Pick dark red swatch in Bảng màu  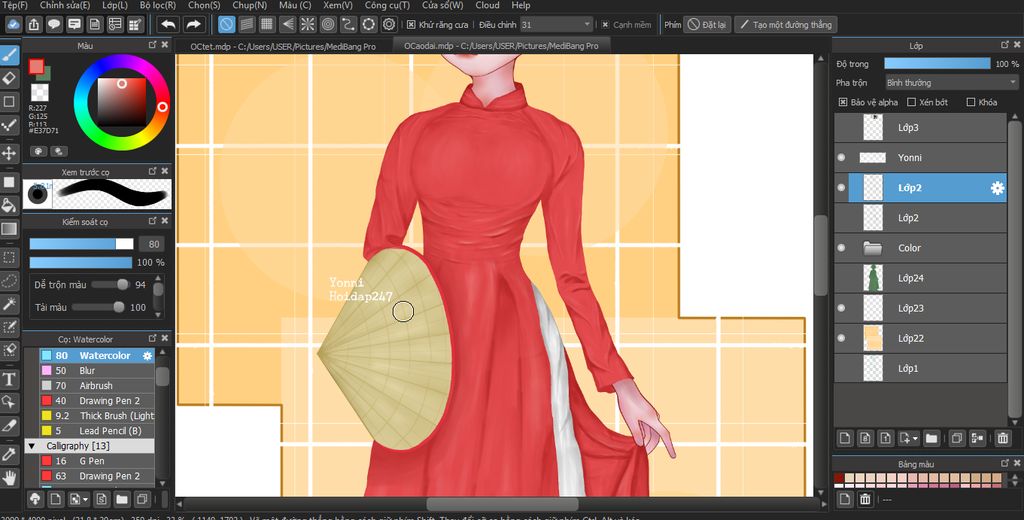839,478
